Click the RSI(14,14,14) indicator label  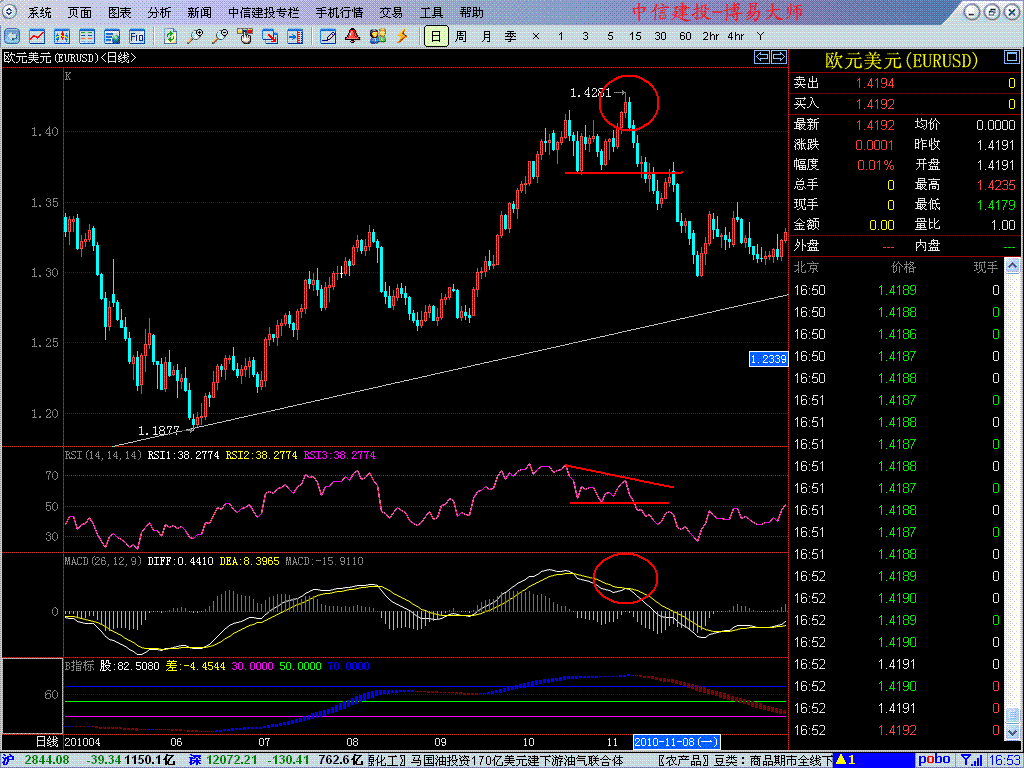pos(103,455)
